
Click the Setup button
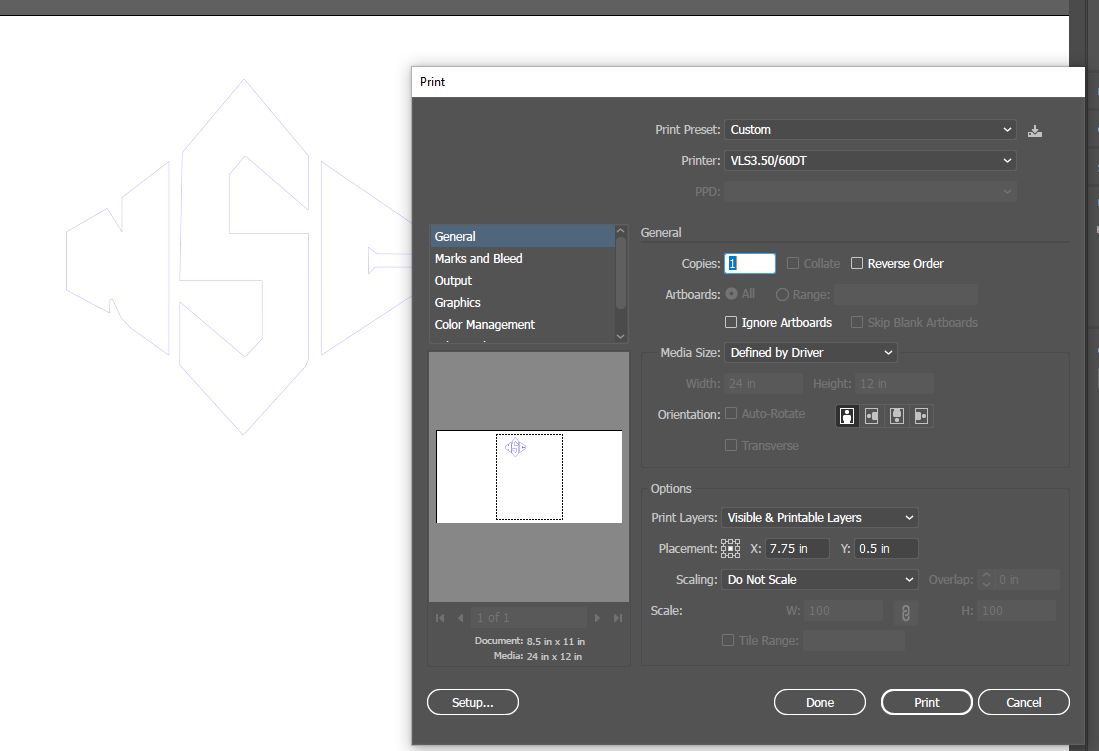[472, 701]
